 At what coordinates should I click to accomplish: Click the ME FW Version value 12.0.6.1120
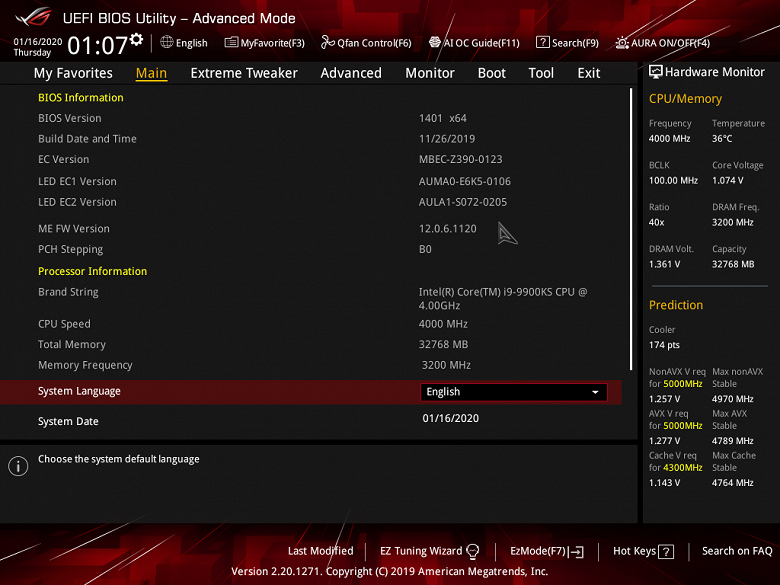[x=448, y=229]
